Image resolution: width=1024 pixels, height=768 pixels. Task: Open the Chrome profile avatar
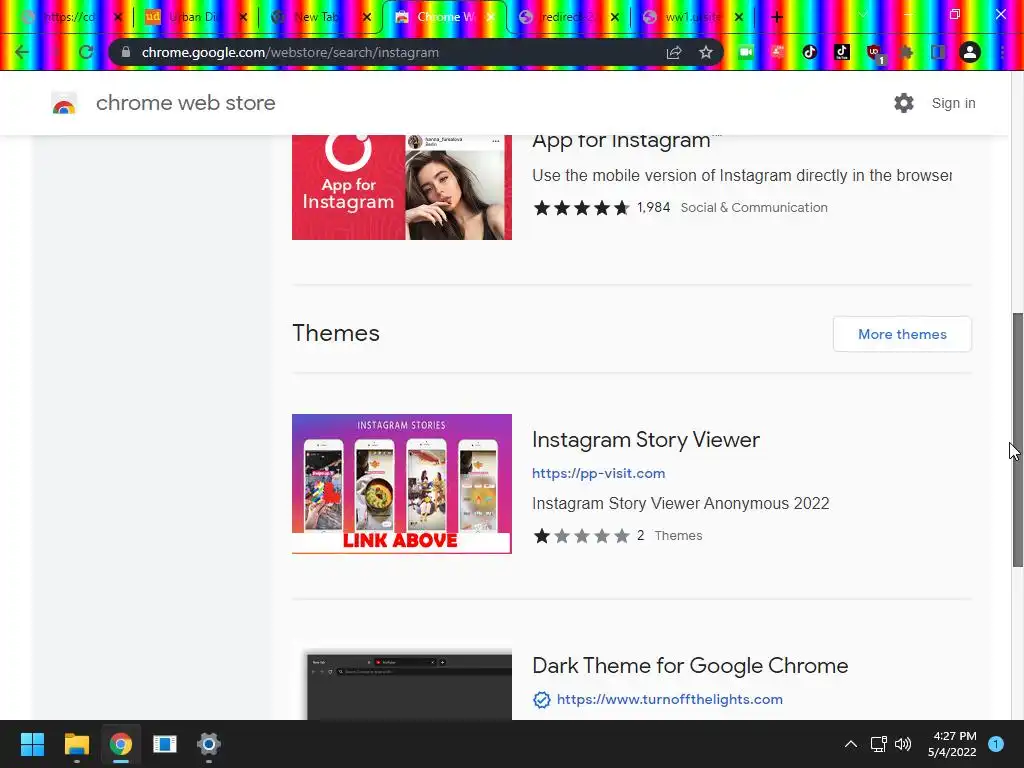click(970, 52)
